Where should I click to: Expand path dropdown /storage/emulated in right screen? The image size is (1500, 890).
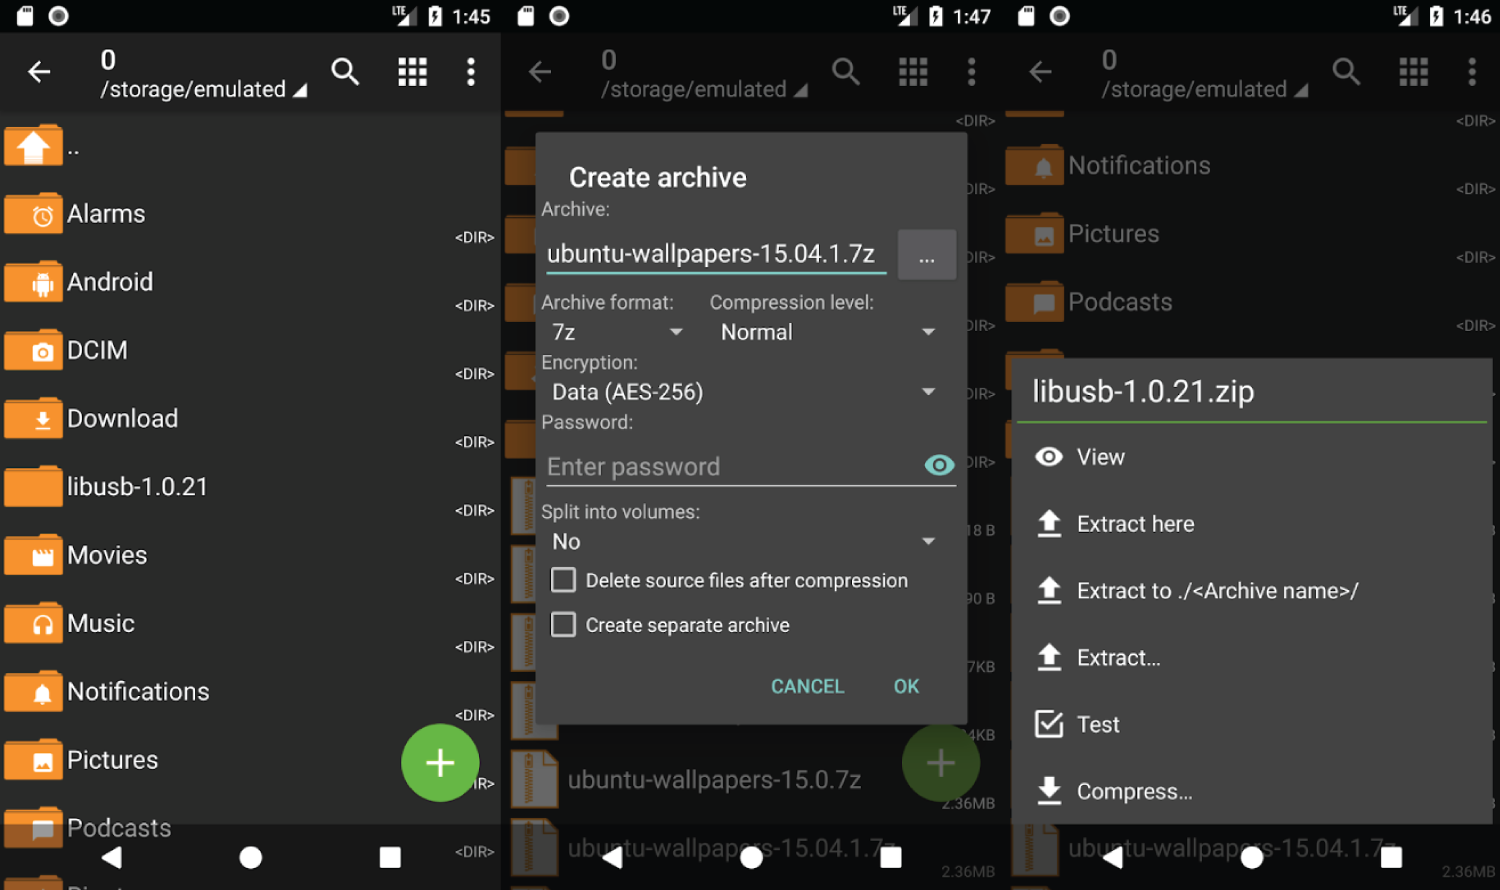[x=1204, y=90]
